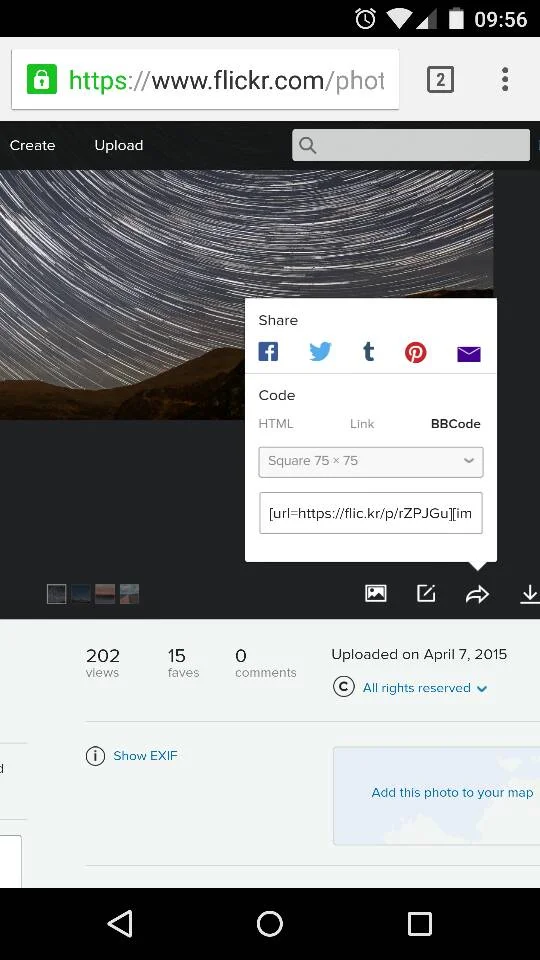
Task: Switch to the HTML code tab
Action: [x=276, y=424]
